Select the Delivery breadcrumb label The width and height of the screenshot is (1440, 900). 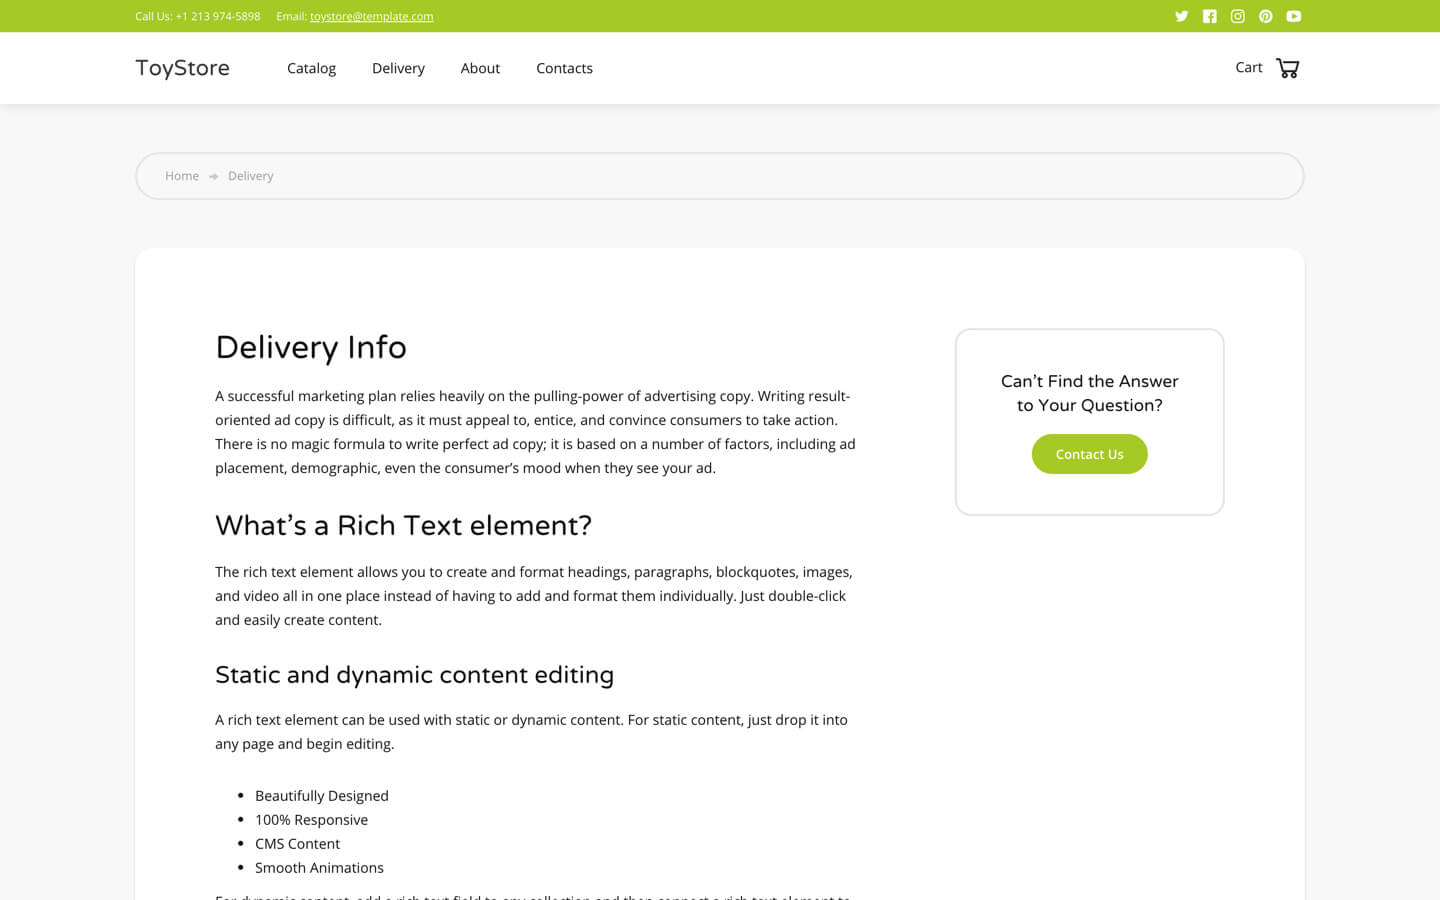(250, 175)
